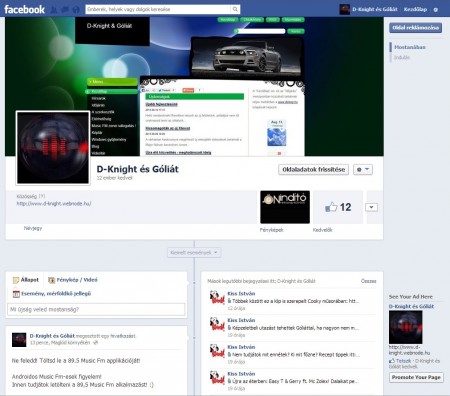The height and width of the screenshot is (396, 450).
Task: Click the top bar account settings gear
Action: (435, 10)
